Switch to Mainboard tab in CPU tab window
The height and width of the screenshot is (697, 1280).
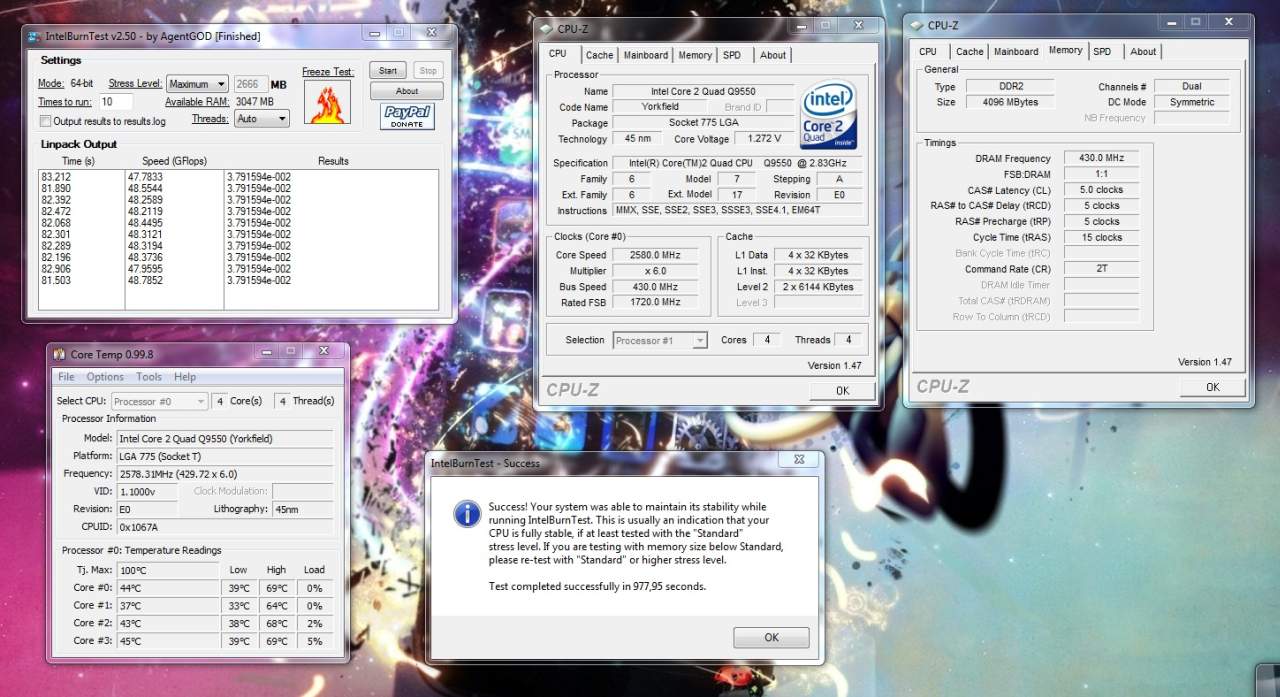point(646,55)
